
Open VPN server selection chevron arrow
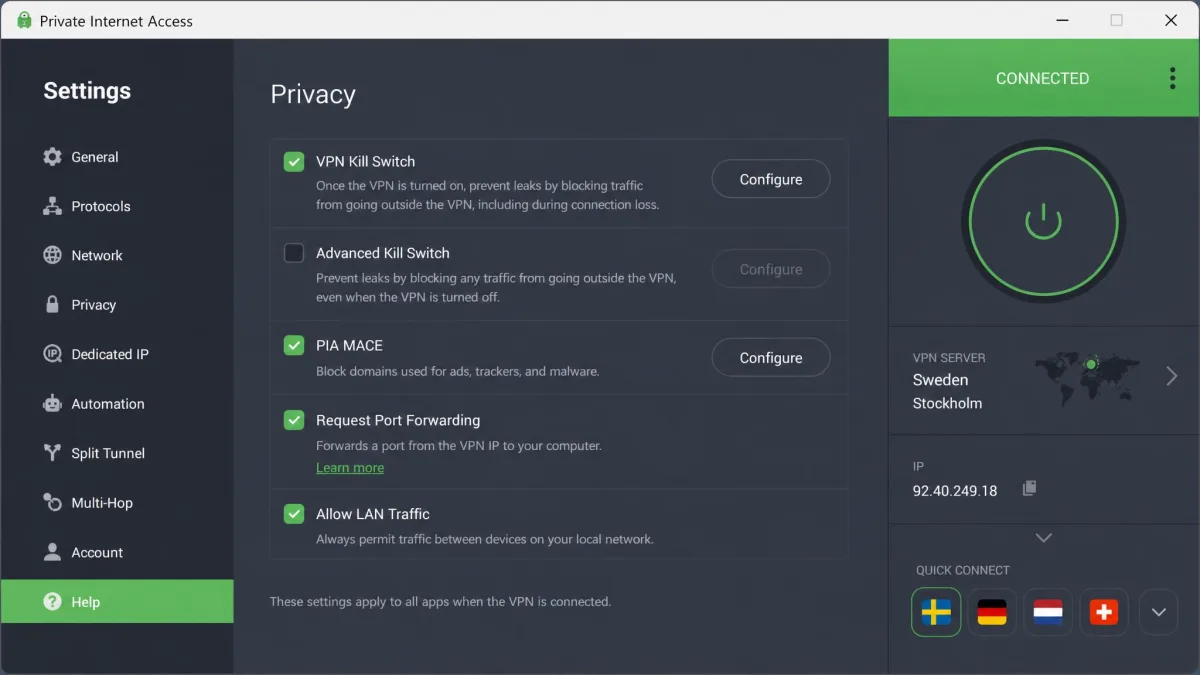click(1172, 376)
